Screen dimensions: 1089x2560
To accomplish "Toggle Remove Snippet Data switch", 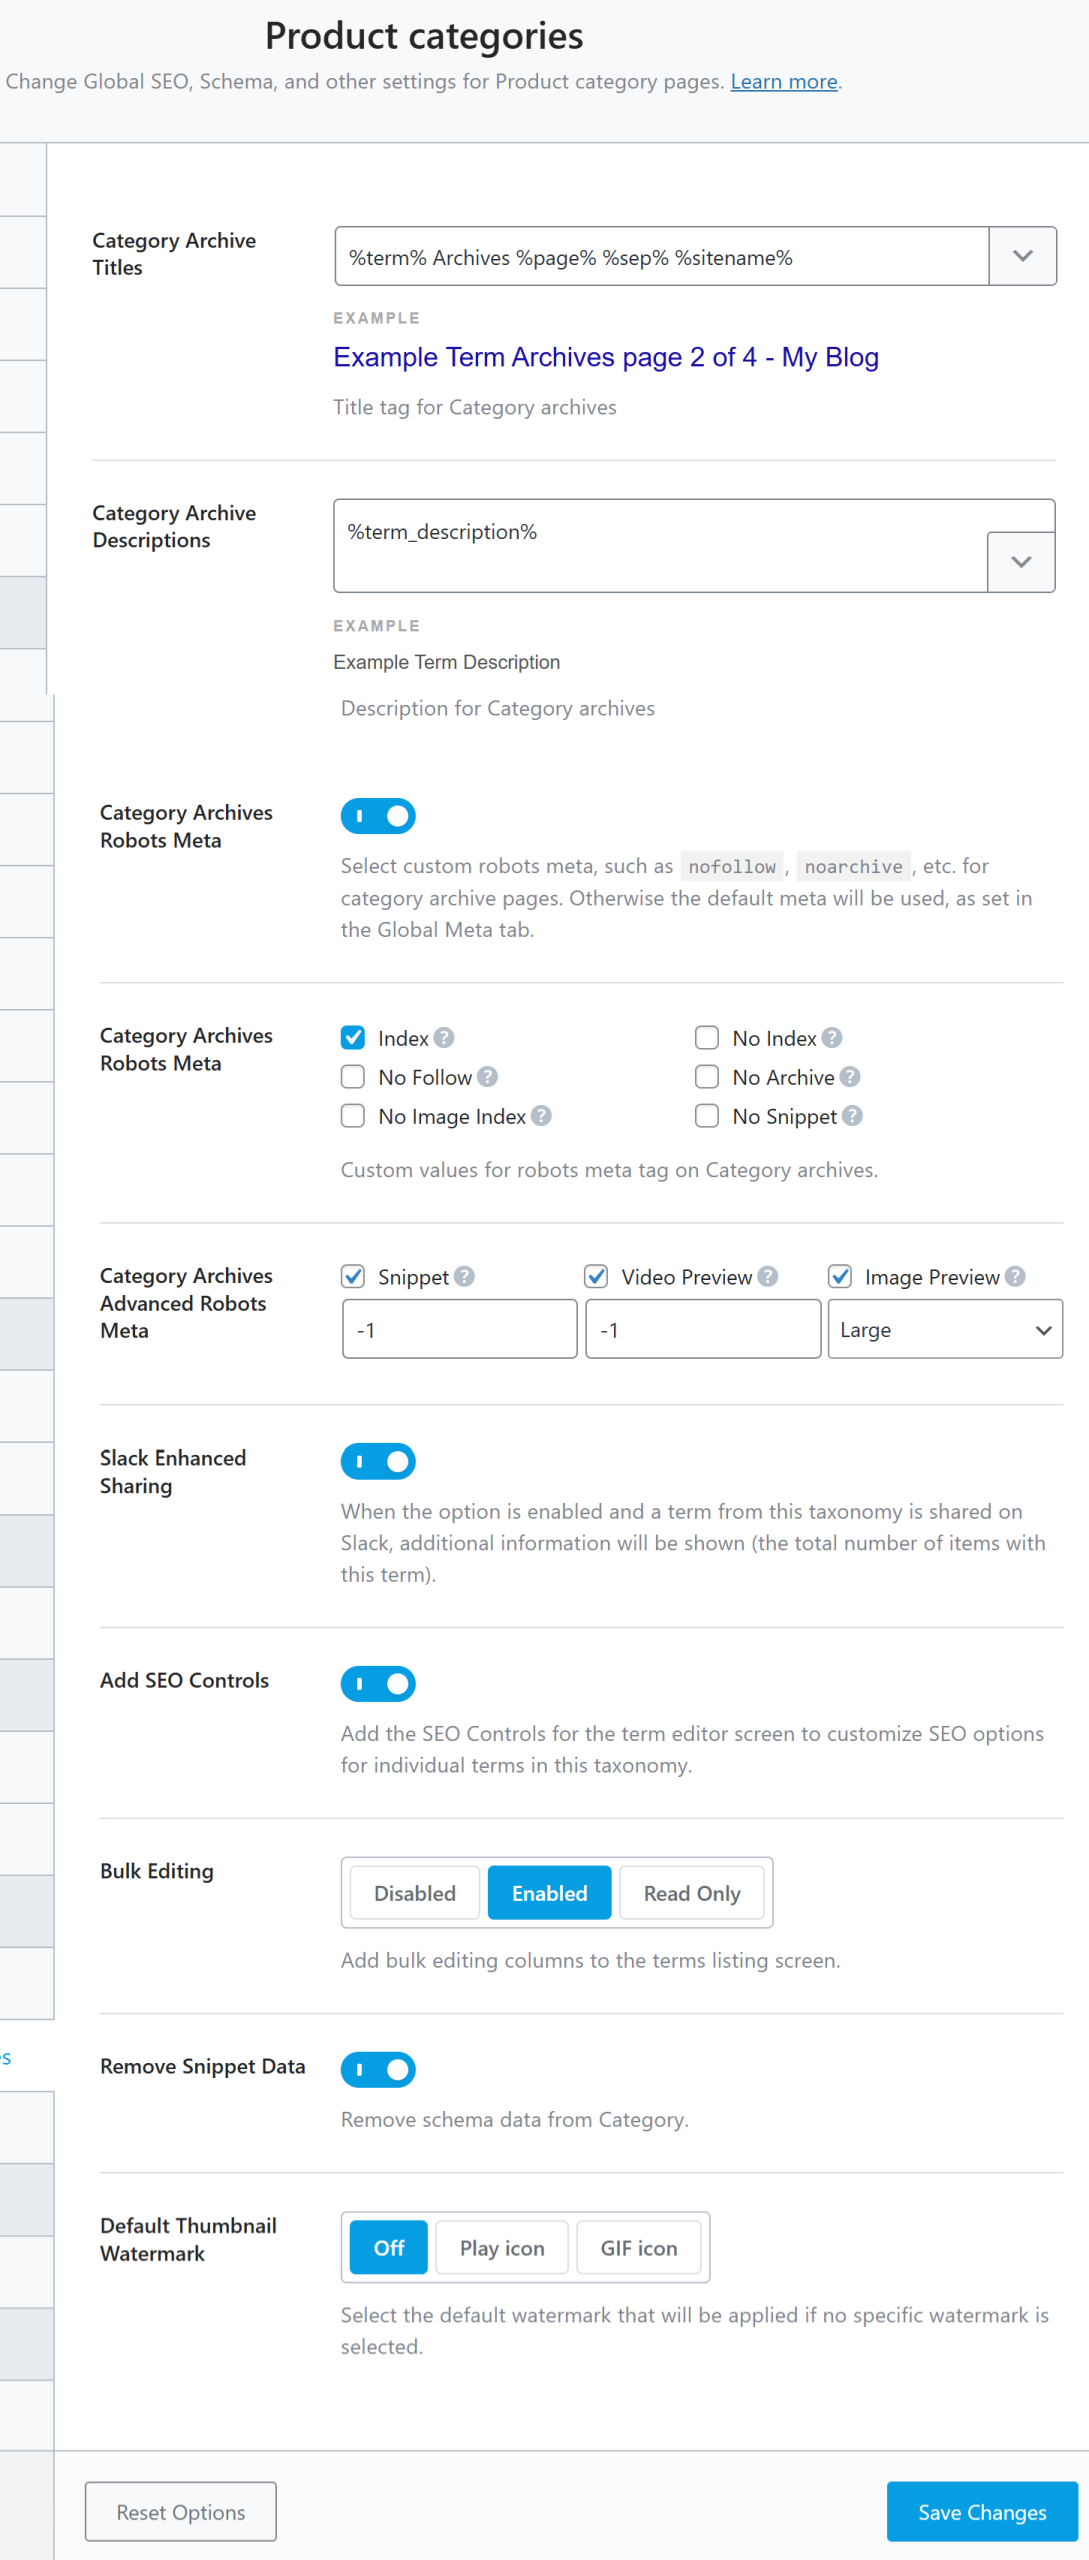I will point(378,2070).
